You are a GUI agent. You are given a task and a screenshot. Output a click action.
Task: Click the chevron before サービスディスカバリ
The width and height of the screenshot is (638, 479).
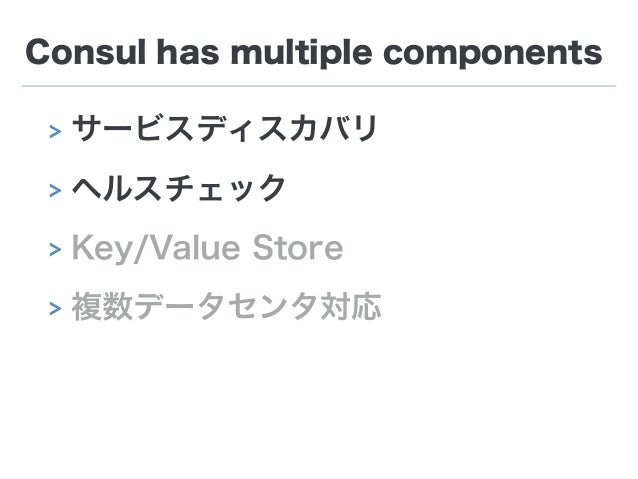[x=55, y=131]
